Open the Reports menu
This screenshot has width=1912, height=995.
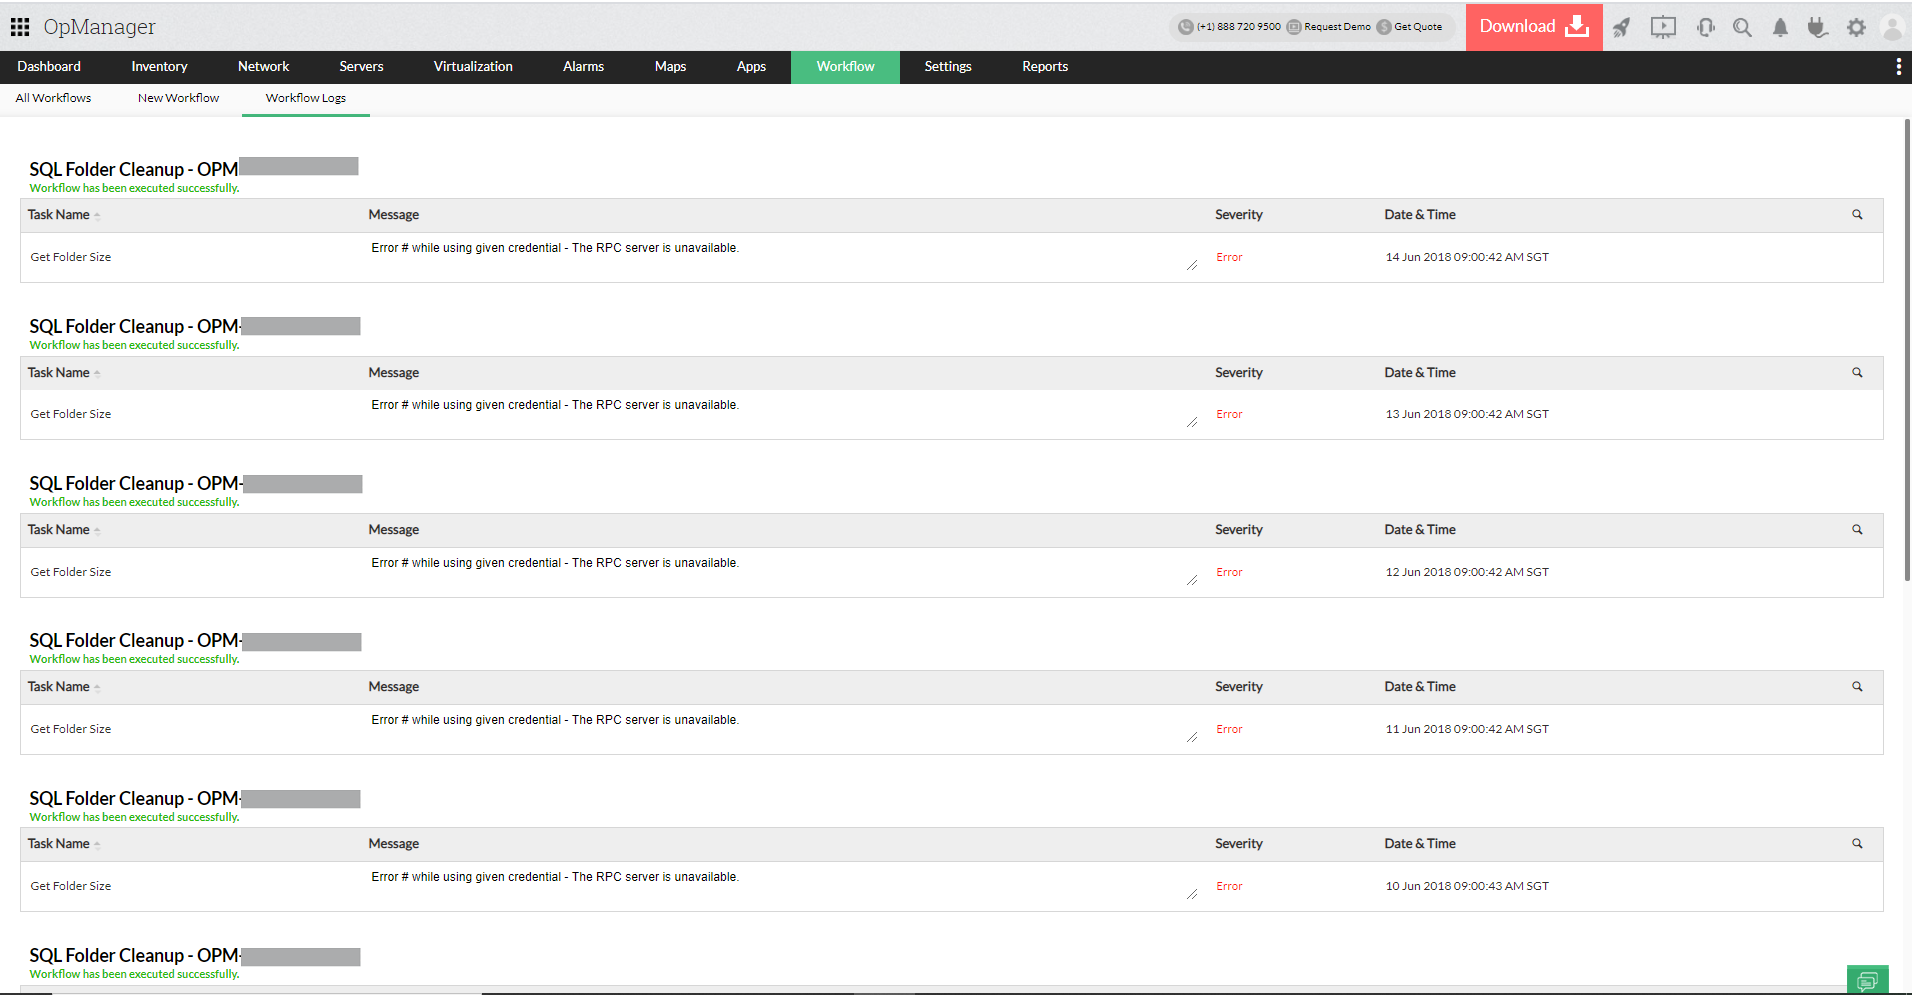1045,67
